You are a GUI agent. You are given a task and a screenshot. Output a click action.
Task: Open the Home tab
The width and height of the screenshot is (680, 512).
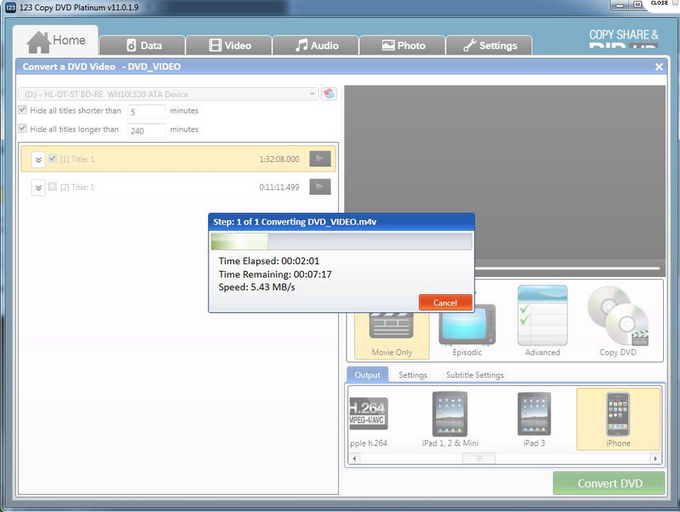pyautogui.click(x=56, y=40)
